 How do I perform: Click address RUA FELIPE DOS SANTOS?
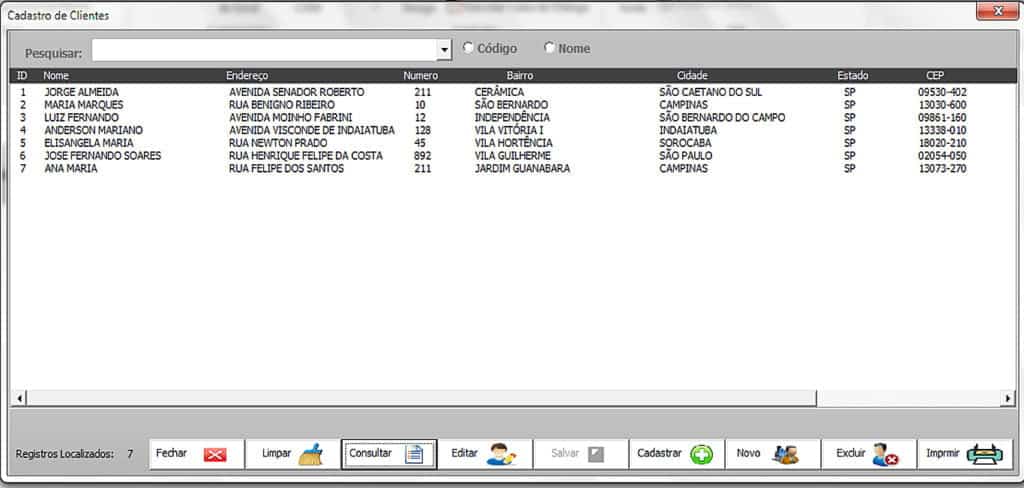[x=286, y=169]
